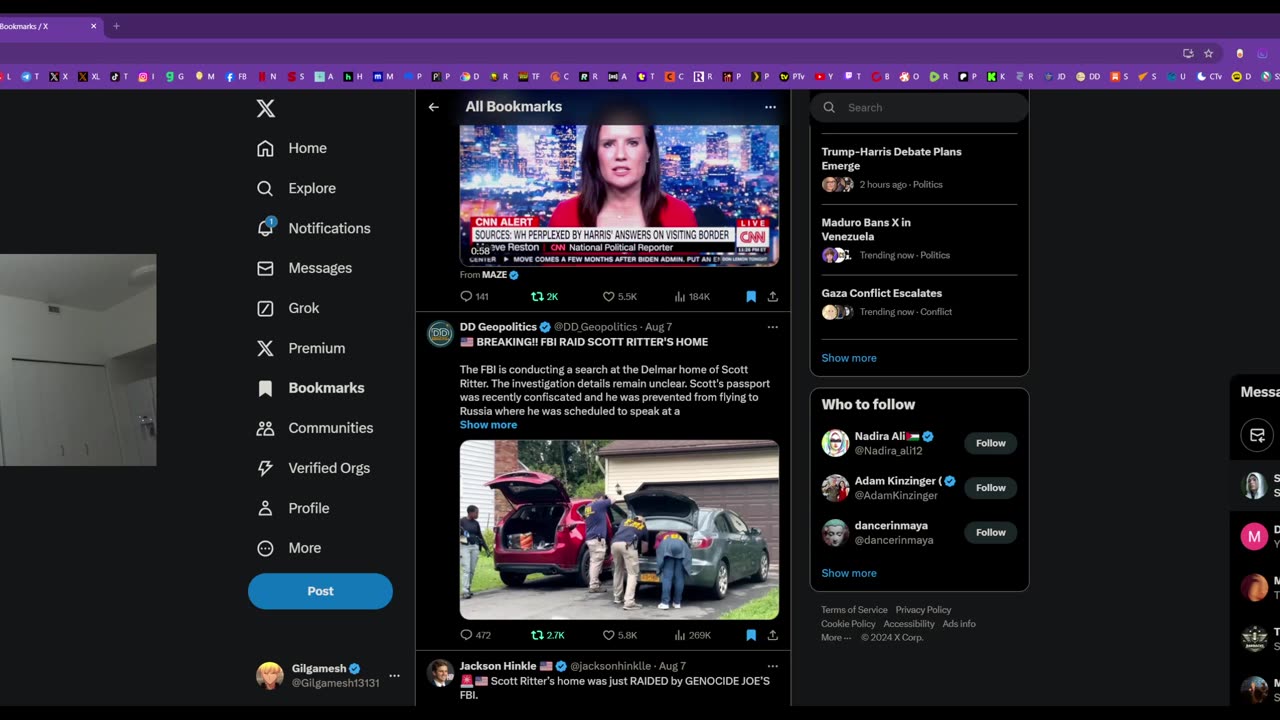
Task: Go back with the All Bookmarks arrow
Action: coord(433,107)
